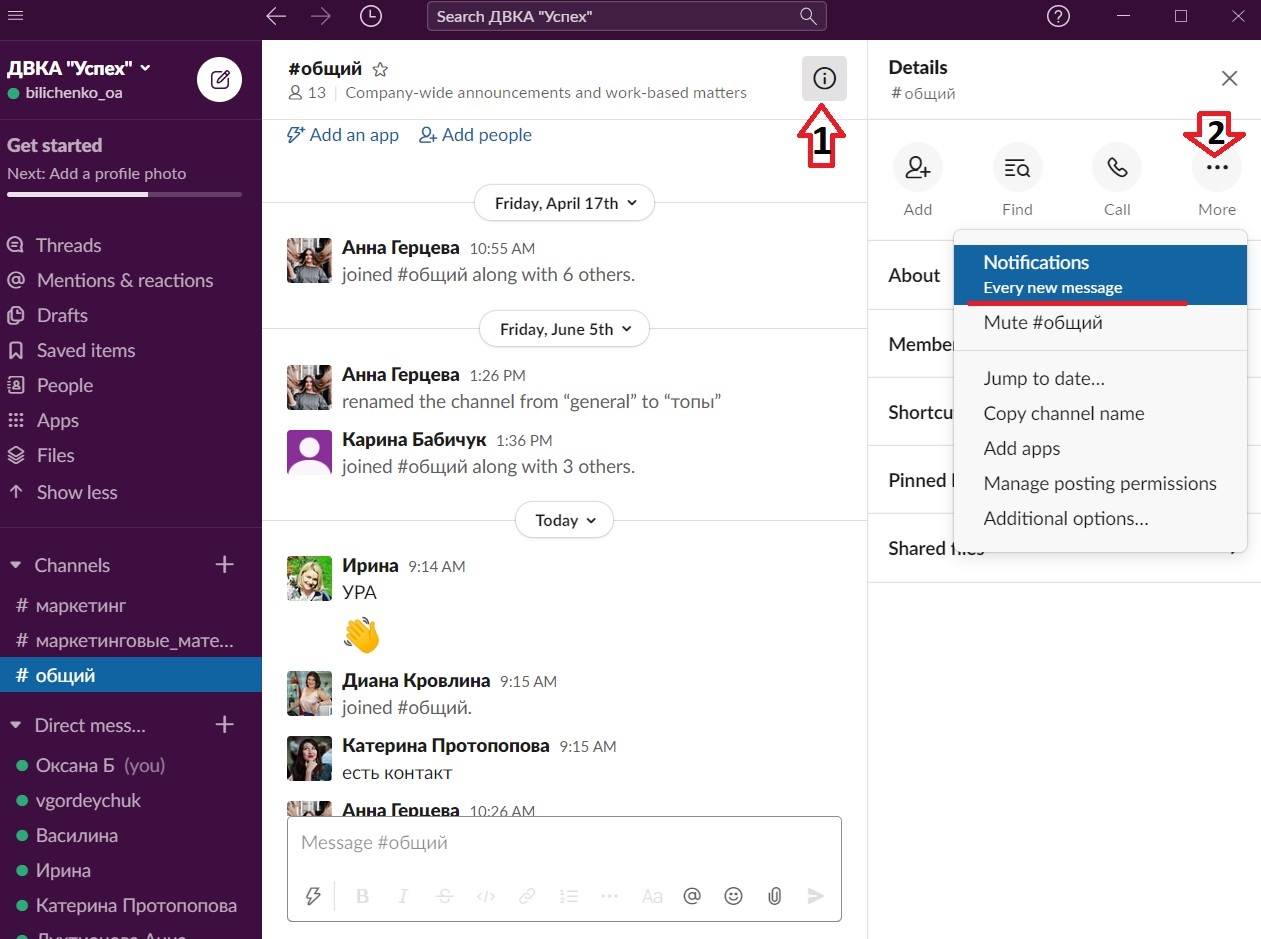This screenshot has width=1261, height=939.
Task: Toggle italic formatting in composer
Action: pos(404,896)
